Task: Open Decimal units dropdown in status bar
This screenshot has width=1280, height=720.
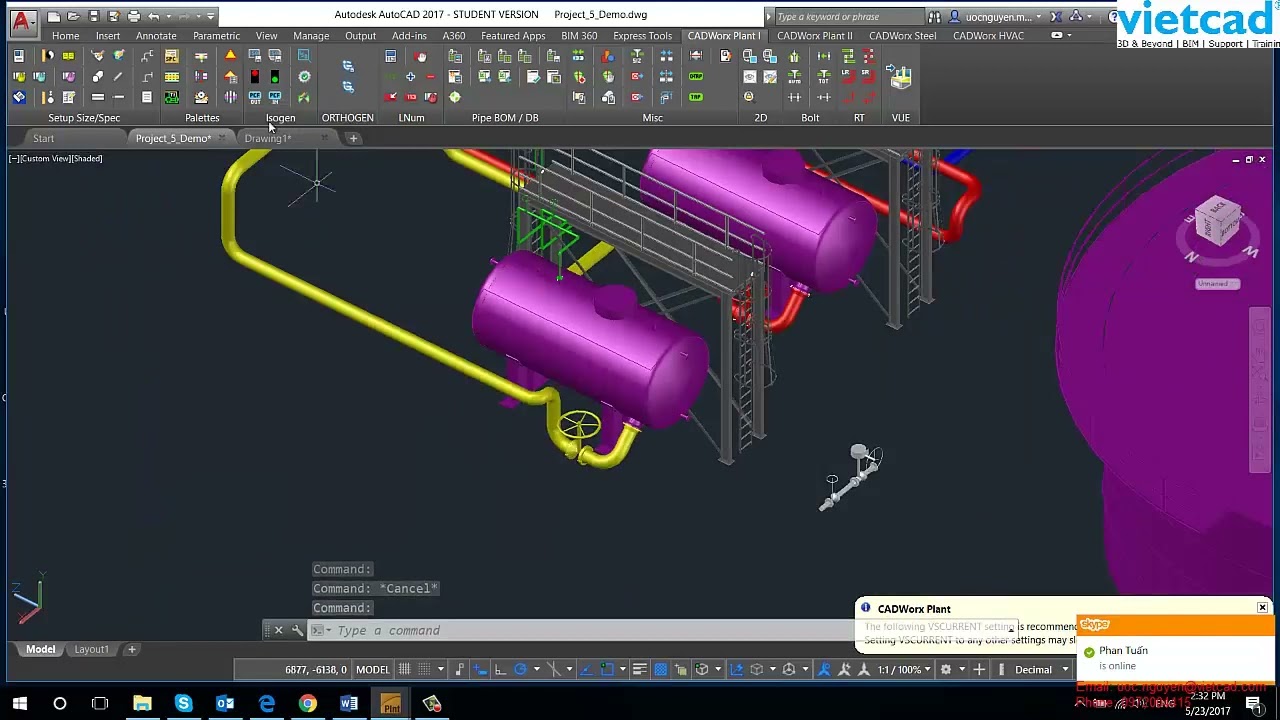Action: 1041,669
